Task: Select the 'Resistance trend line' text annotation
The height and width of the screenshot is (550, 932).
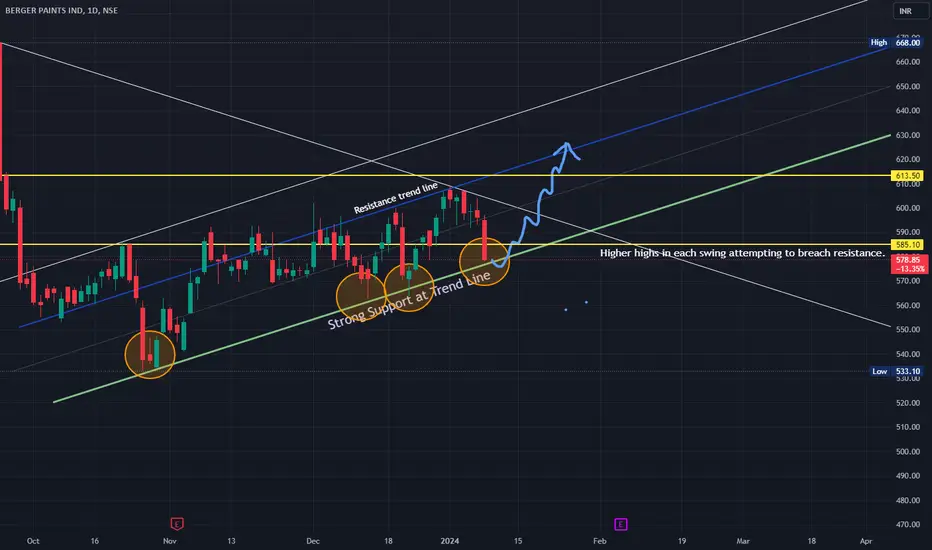Action: (396, 199)
